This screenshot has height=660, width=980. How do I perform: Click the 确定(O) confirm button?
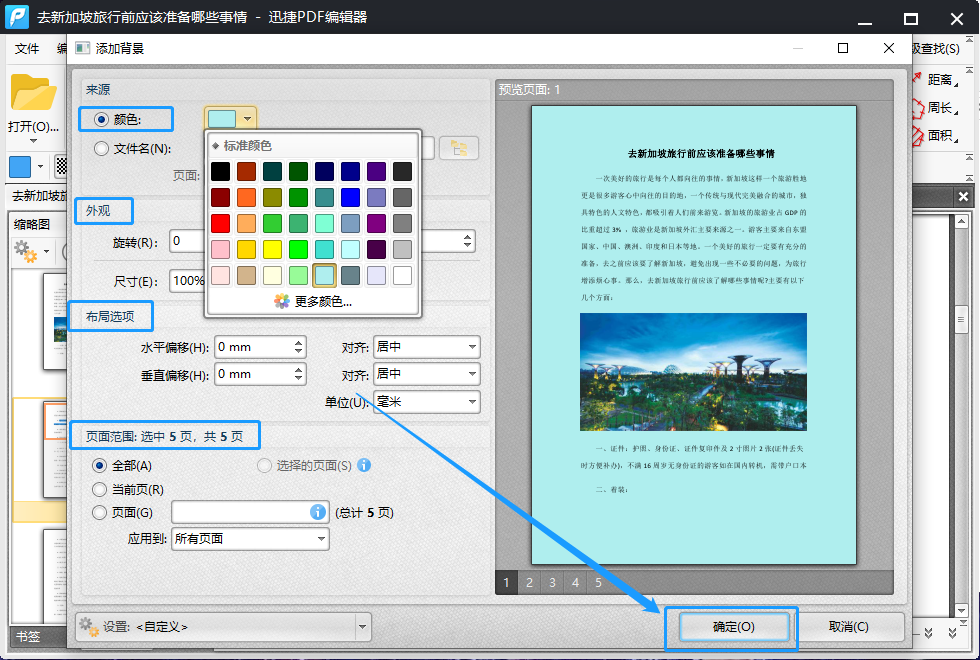733,627
